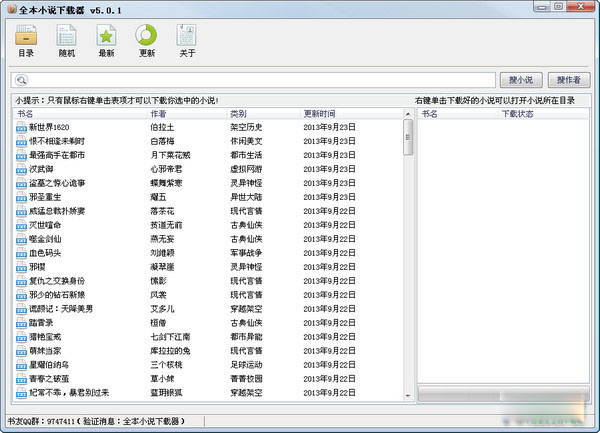Click author 月下菜花贼
This screenshot has width=600, height=433.
pos(170,155)
